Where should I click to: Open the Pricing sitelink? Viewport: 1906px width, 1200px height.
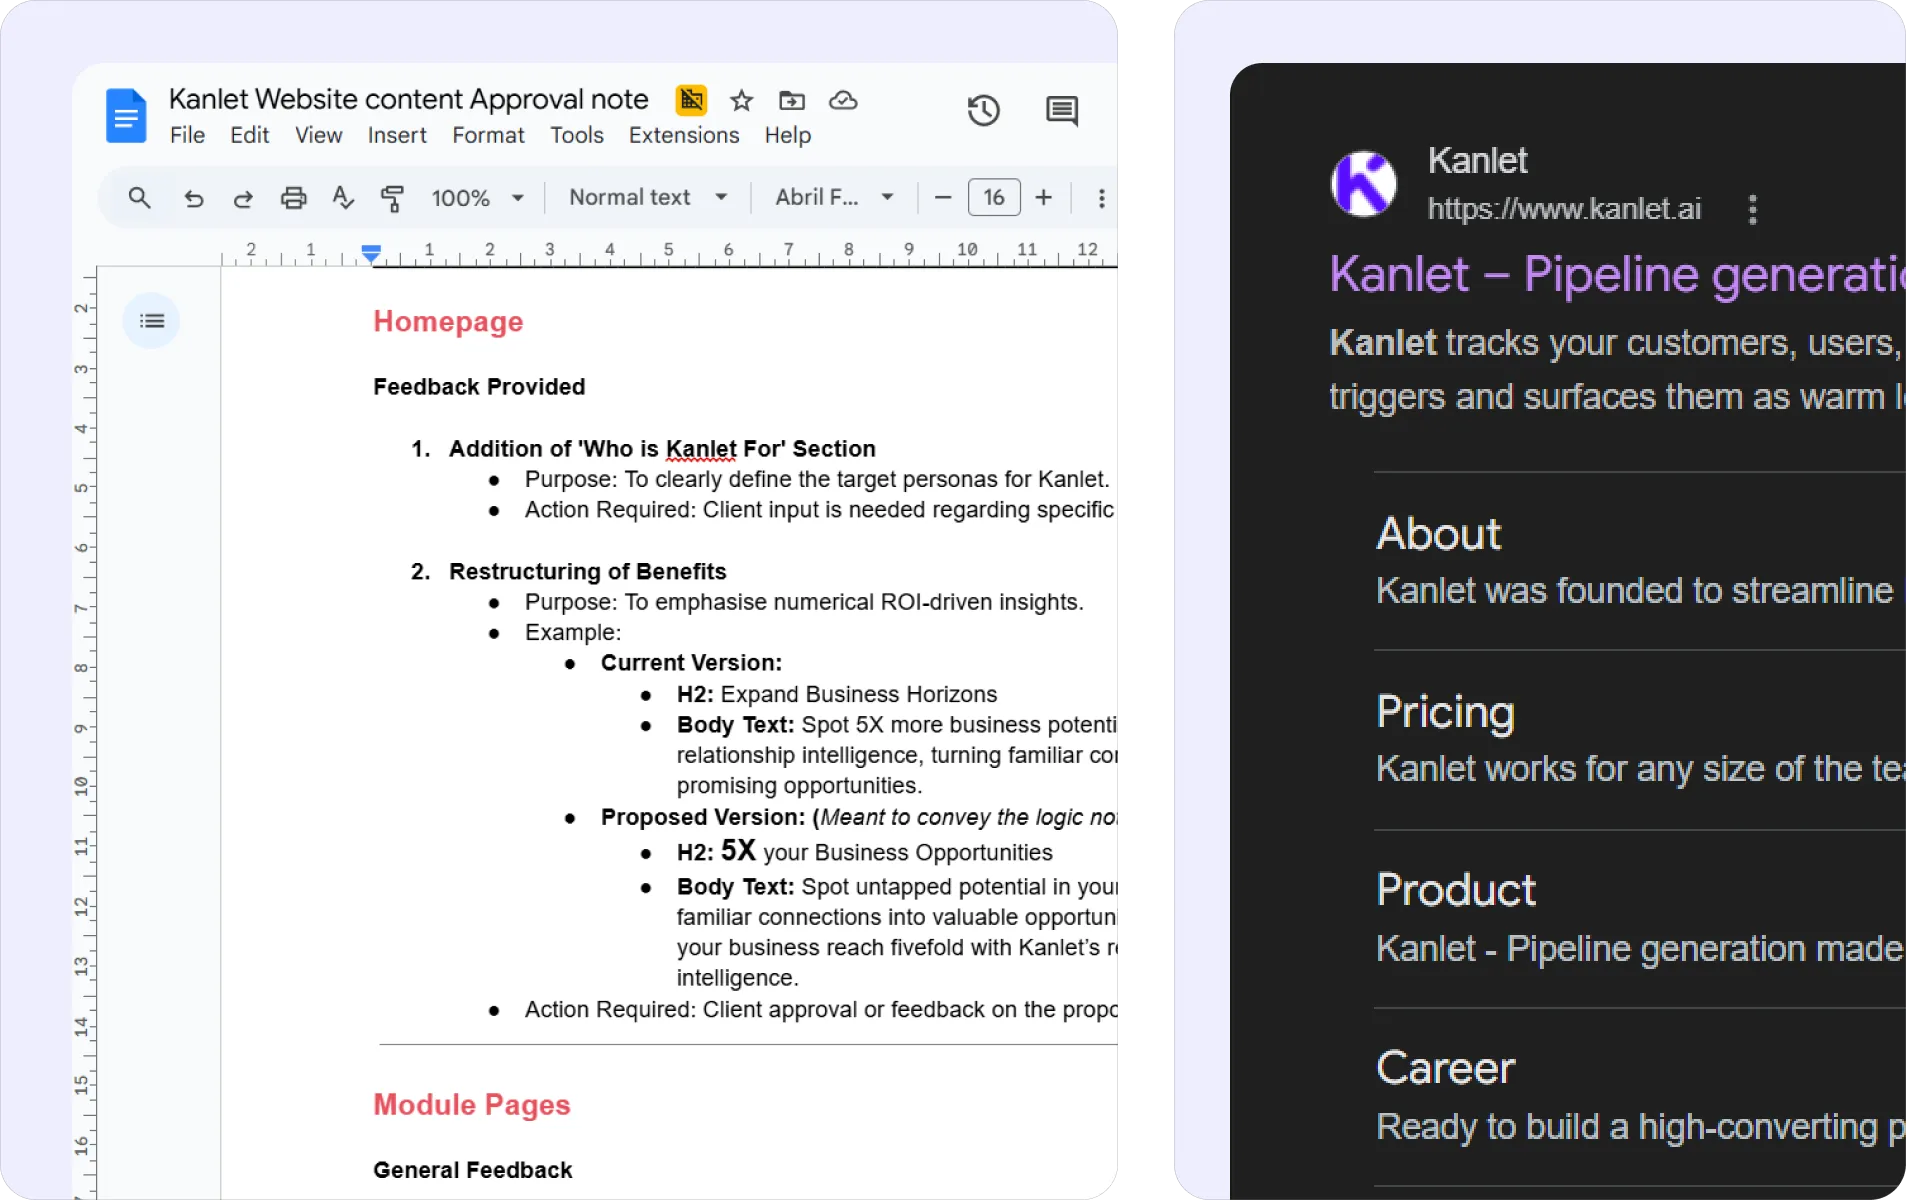pos(1445,712)
